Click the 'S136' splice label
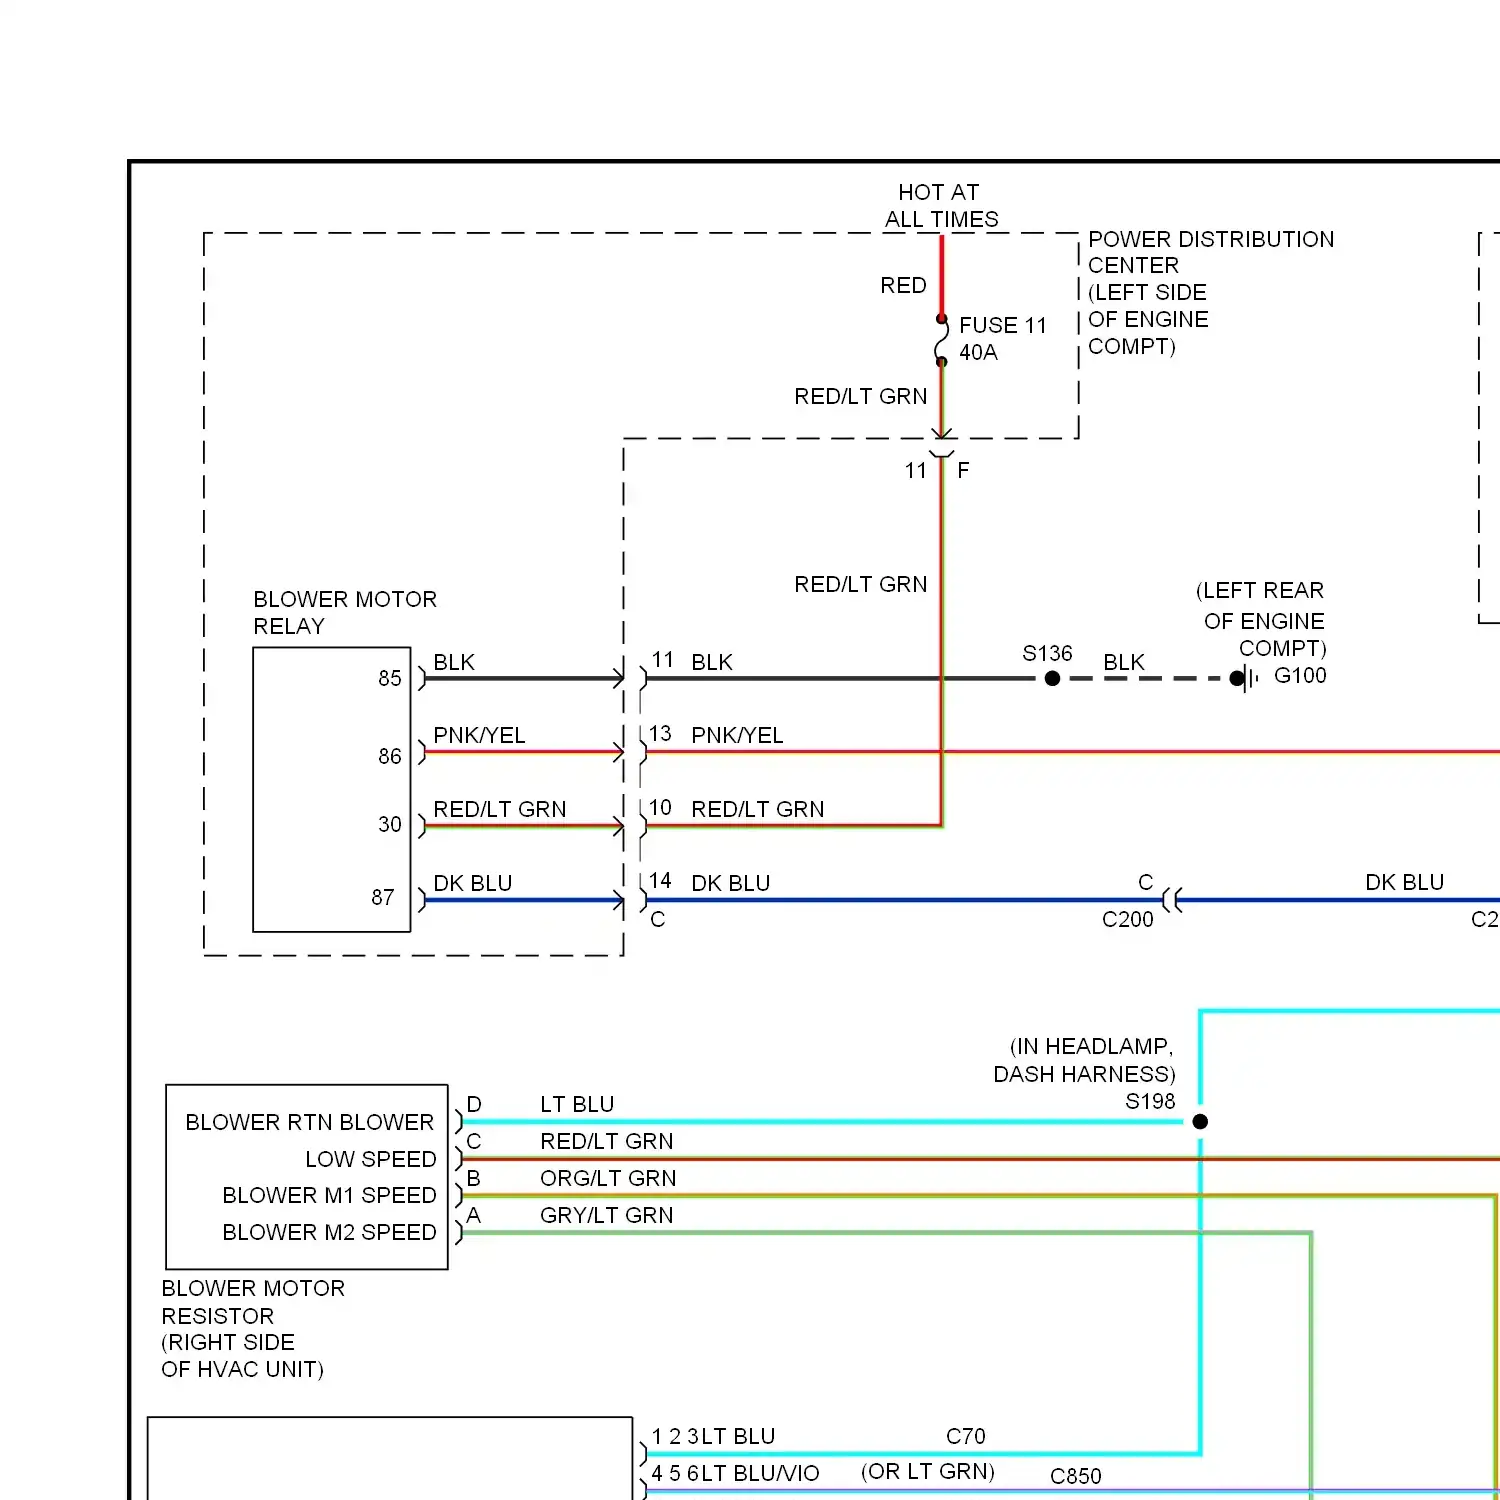1500x1500 pixels. (x=1047, y=653)
